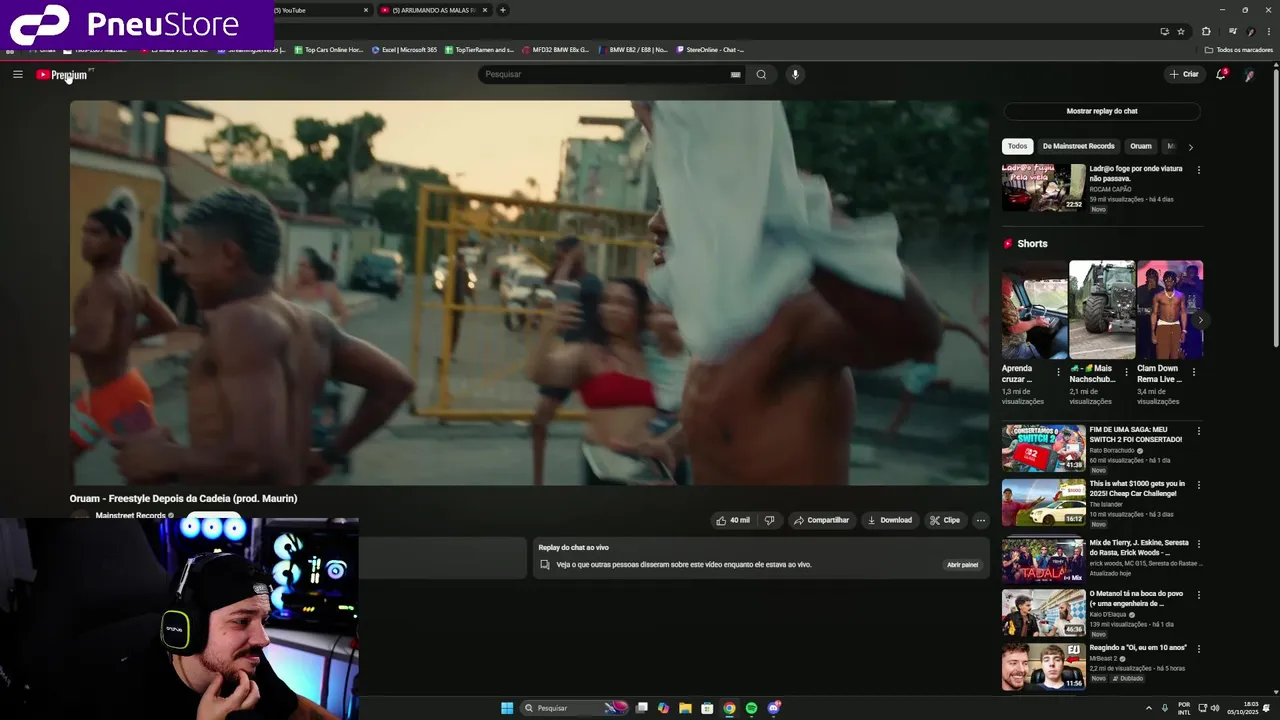
Task: Open Top Cars Online bookmark
Action: coord(329,49)
